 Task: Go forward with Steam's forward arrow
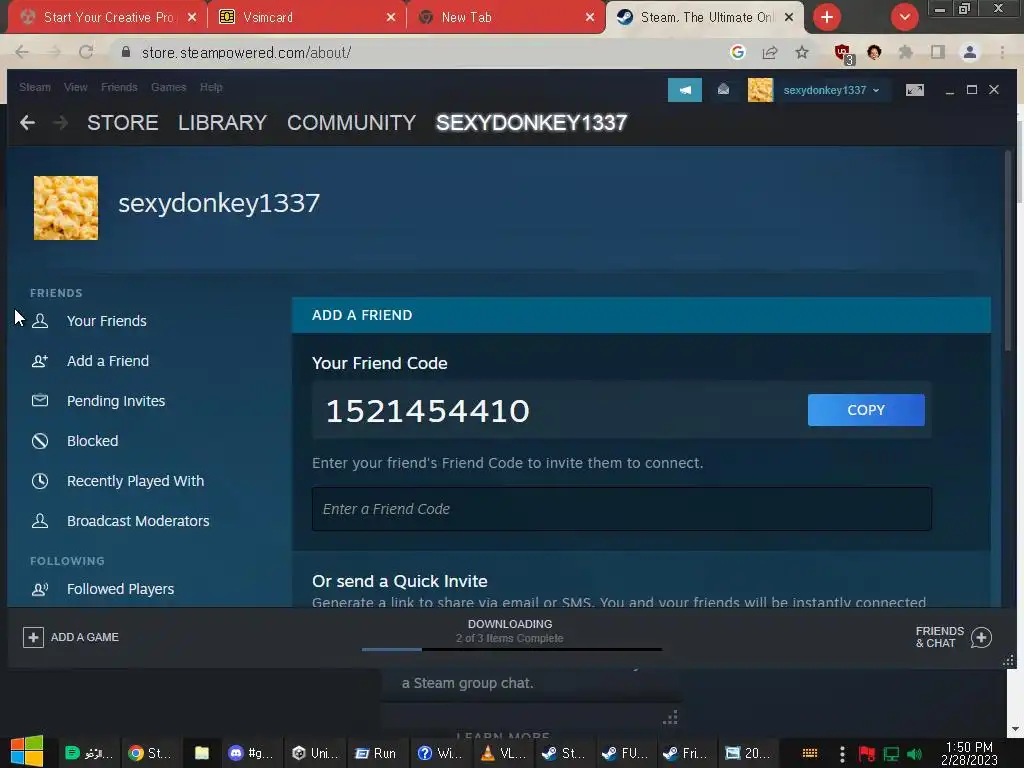pyautogui.click(x=60, y=123)
